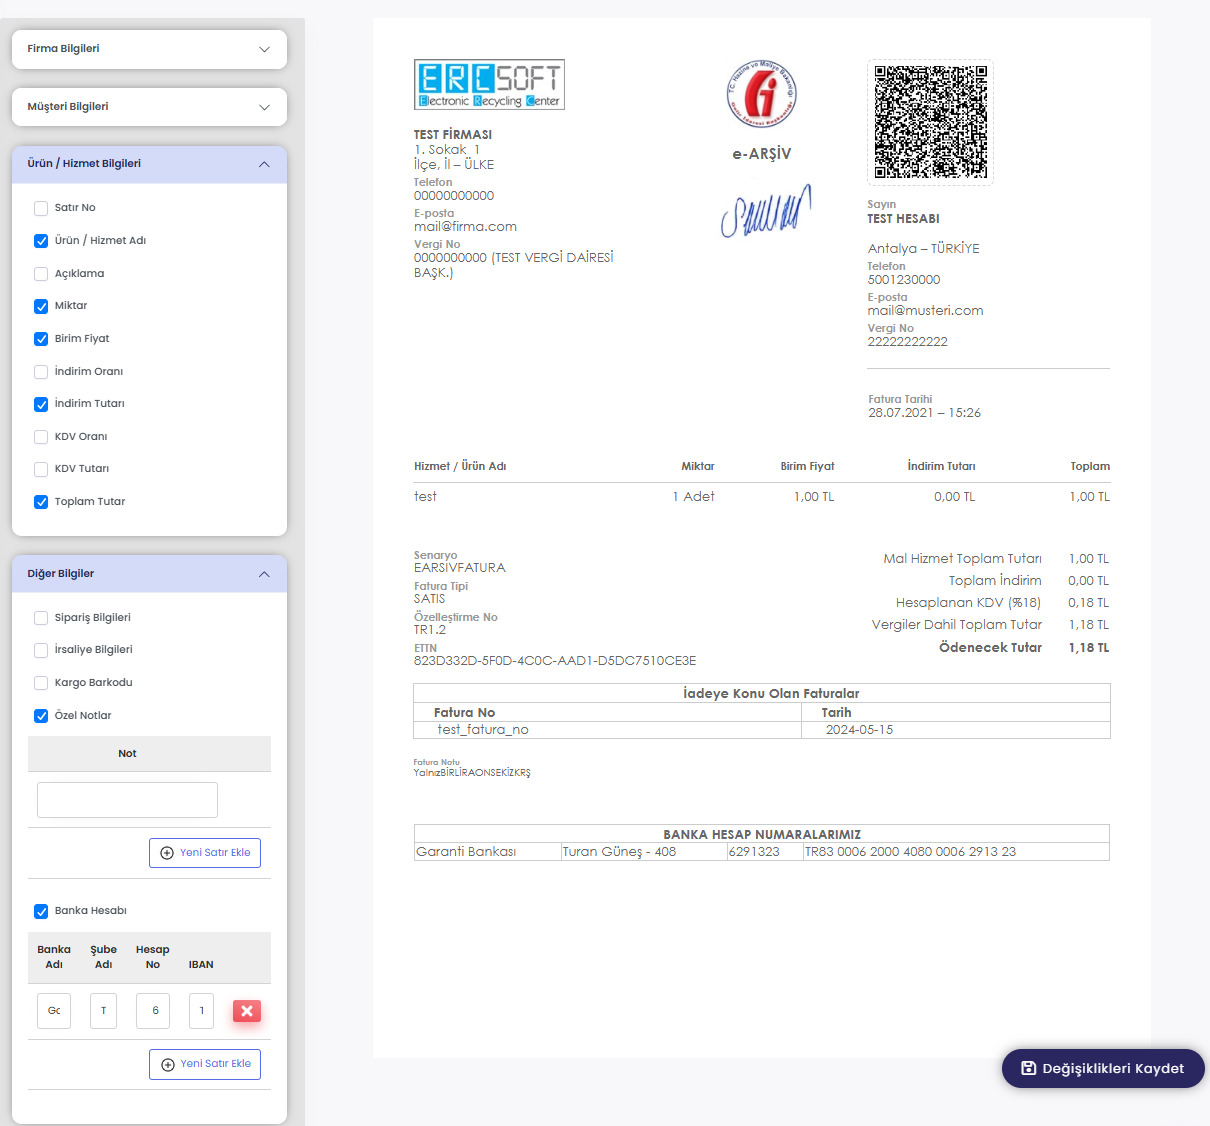Click the blue signature image on invoice

pos(765,212)
